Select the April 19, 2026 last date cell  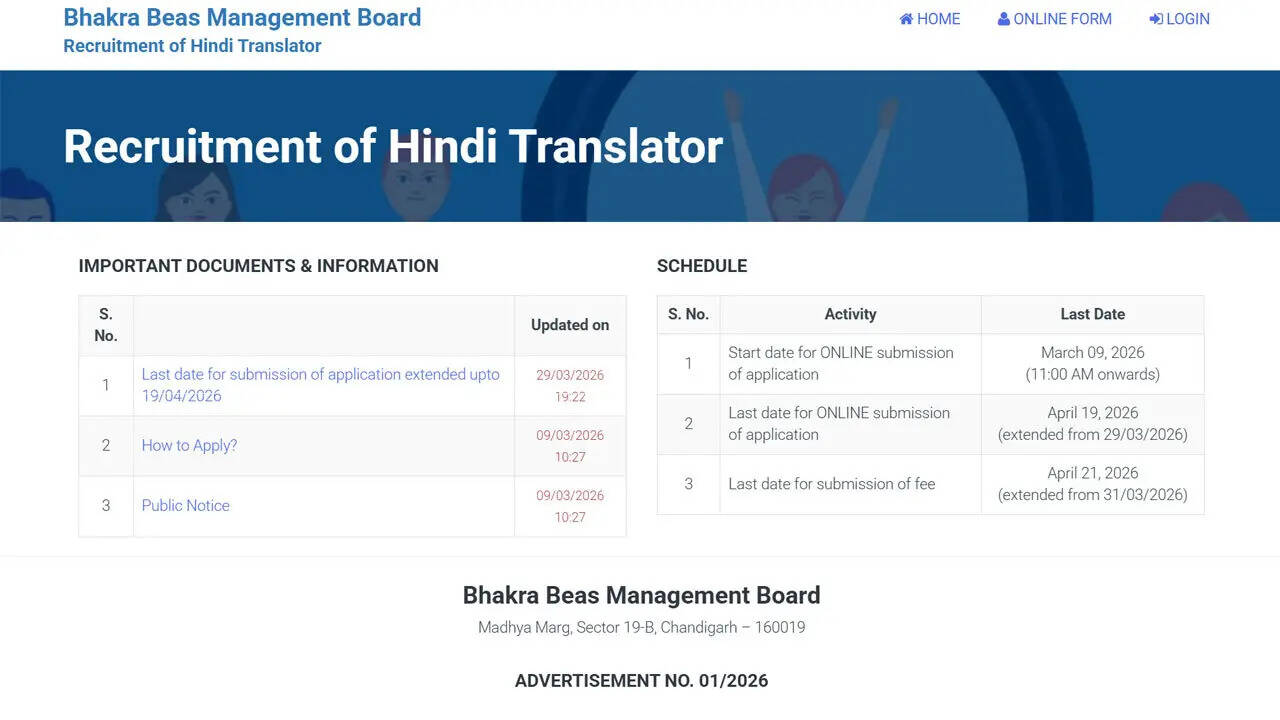click(1092, 423)
